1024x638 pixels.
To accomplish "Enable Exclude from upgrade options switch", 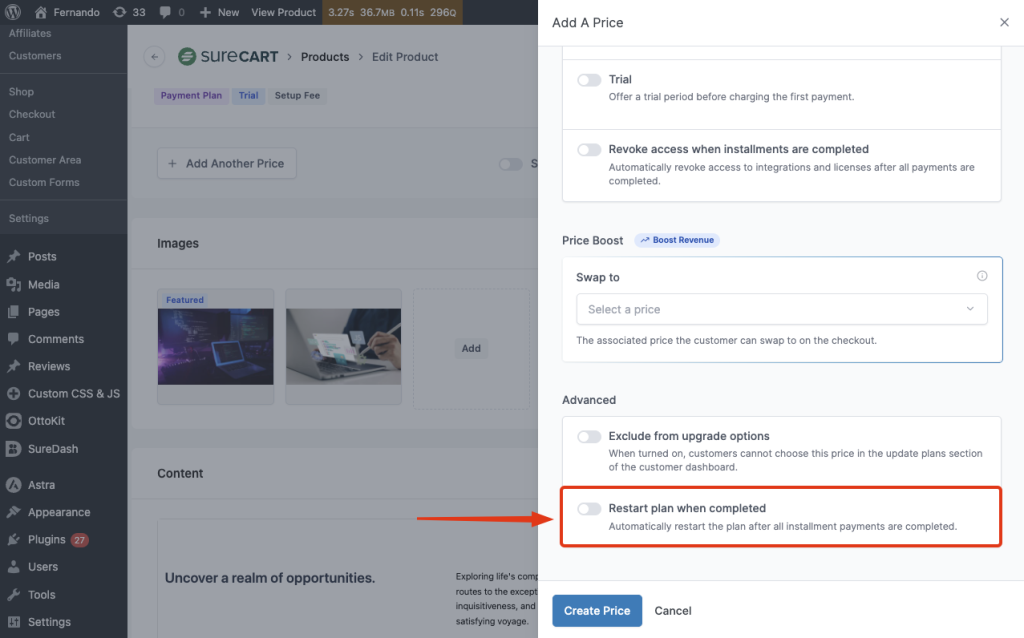I will [x=589, y=437].
